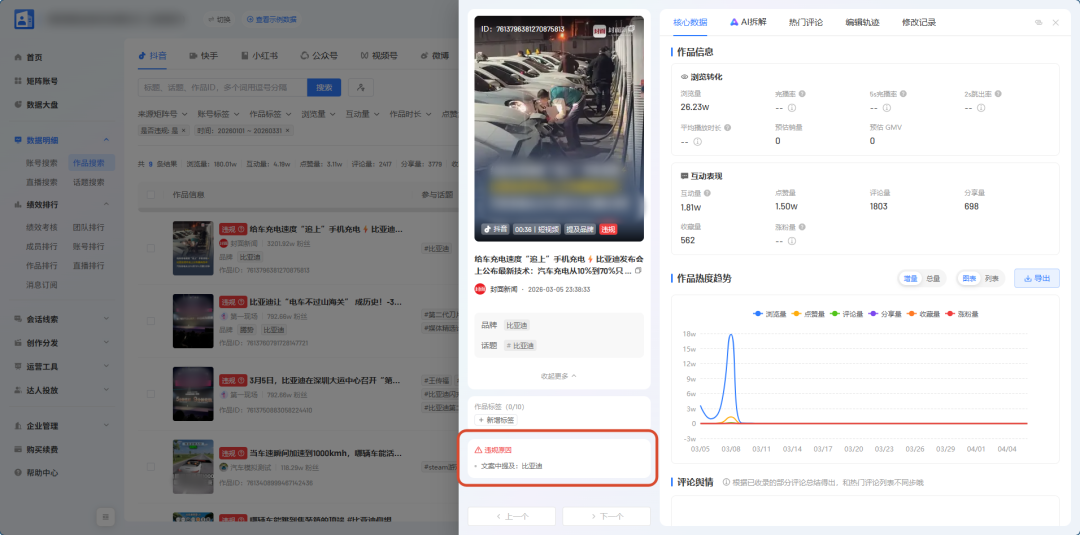Select 总量 in the trend toggle
Screen dimensions: 1080x535
click(933, 278)
